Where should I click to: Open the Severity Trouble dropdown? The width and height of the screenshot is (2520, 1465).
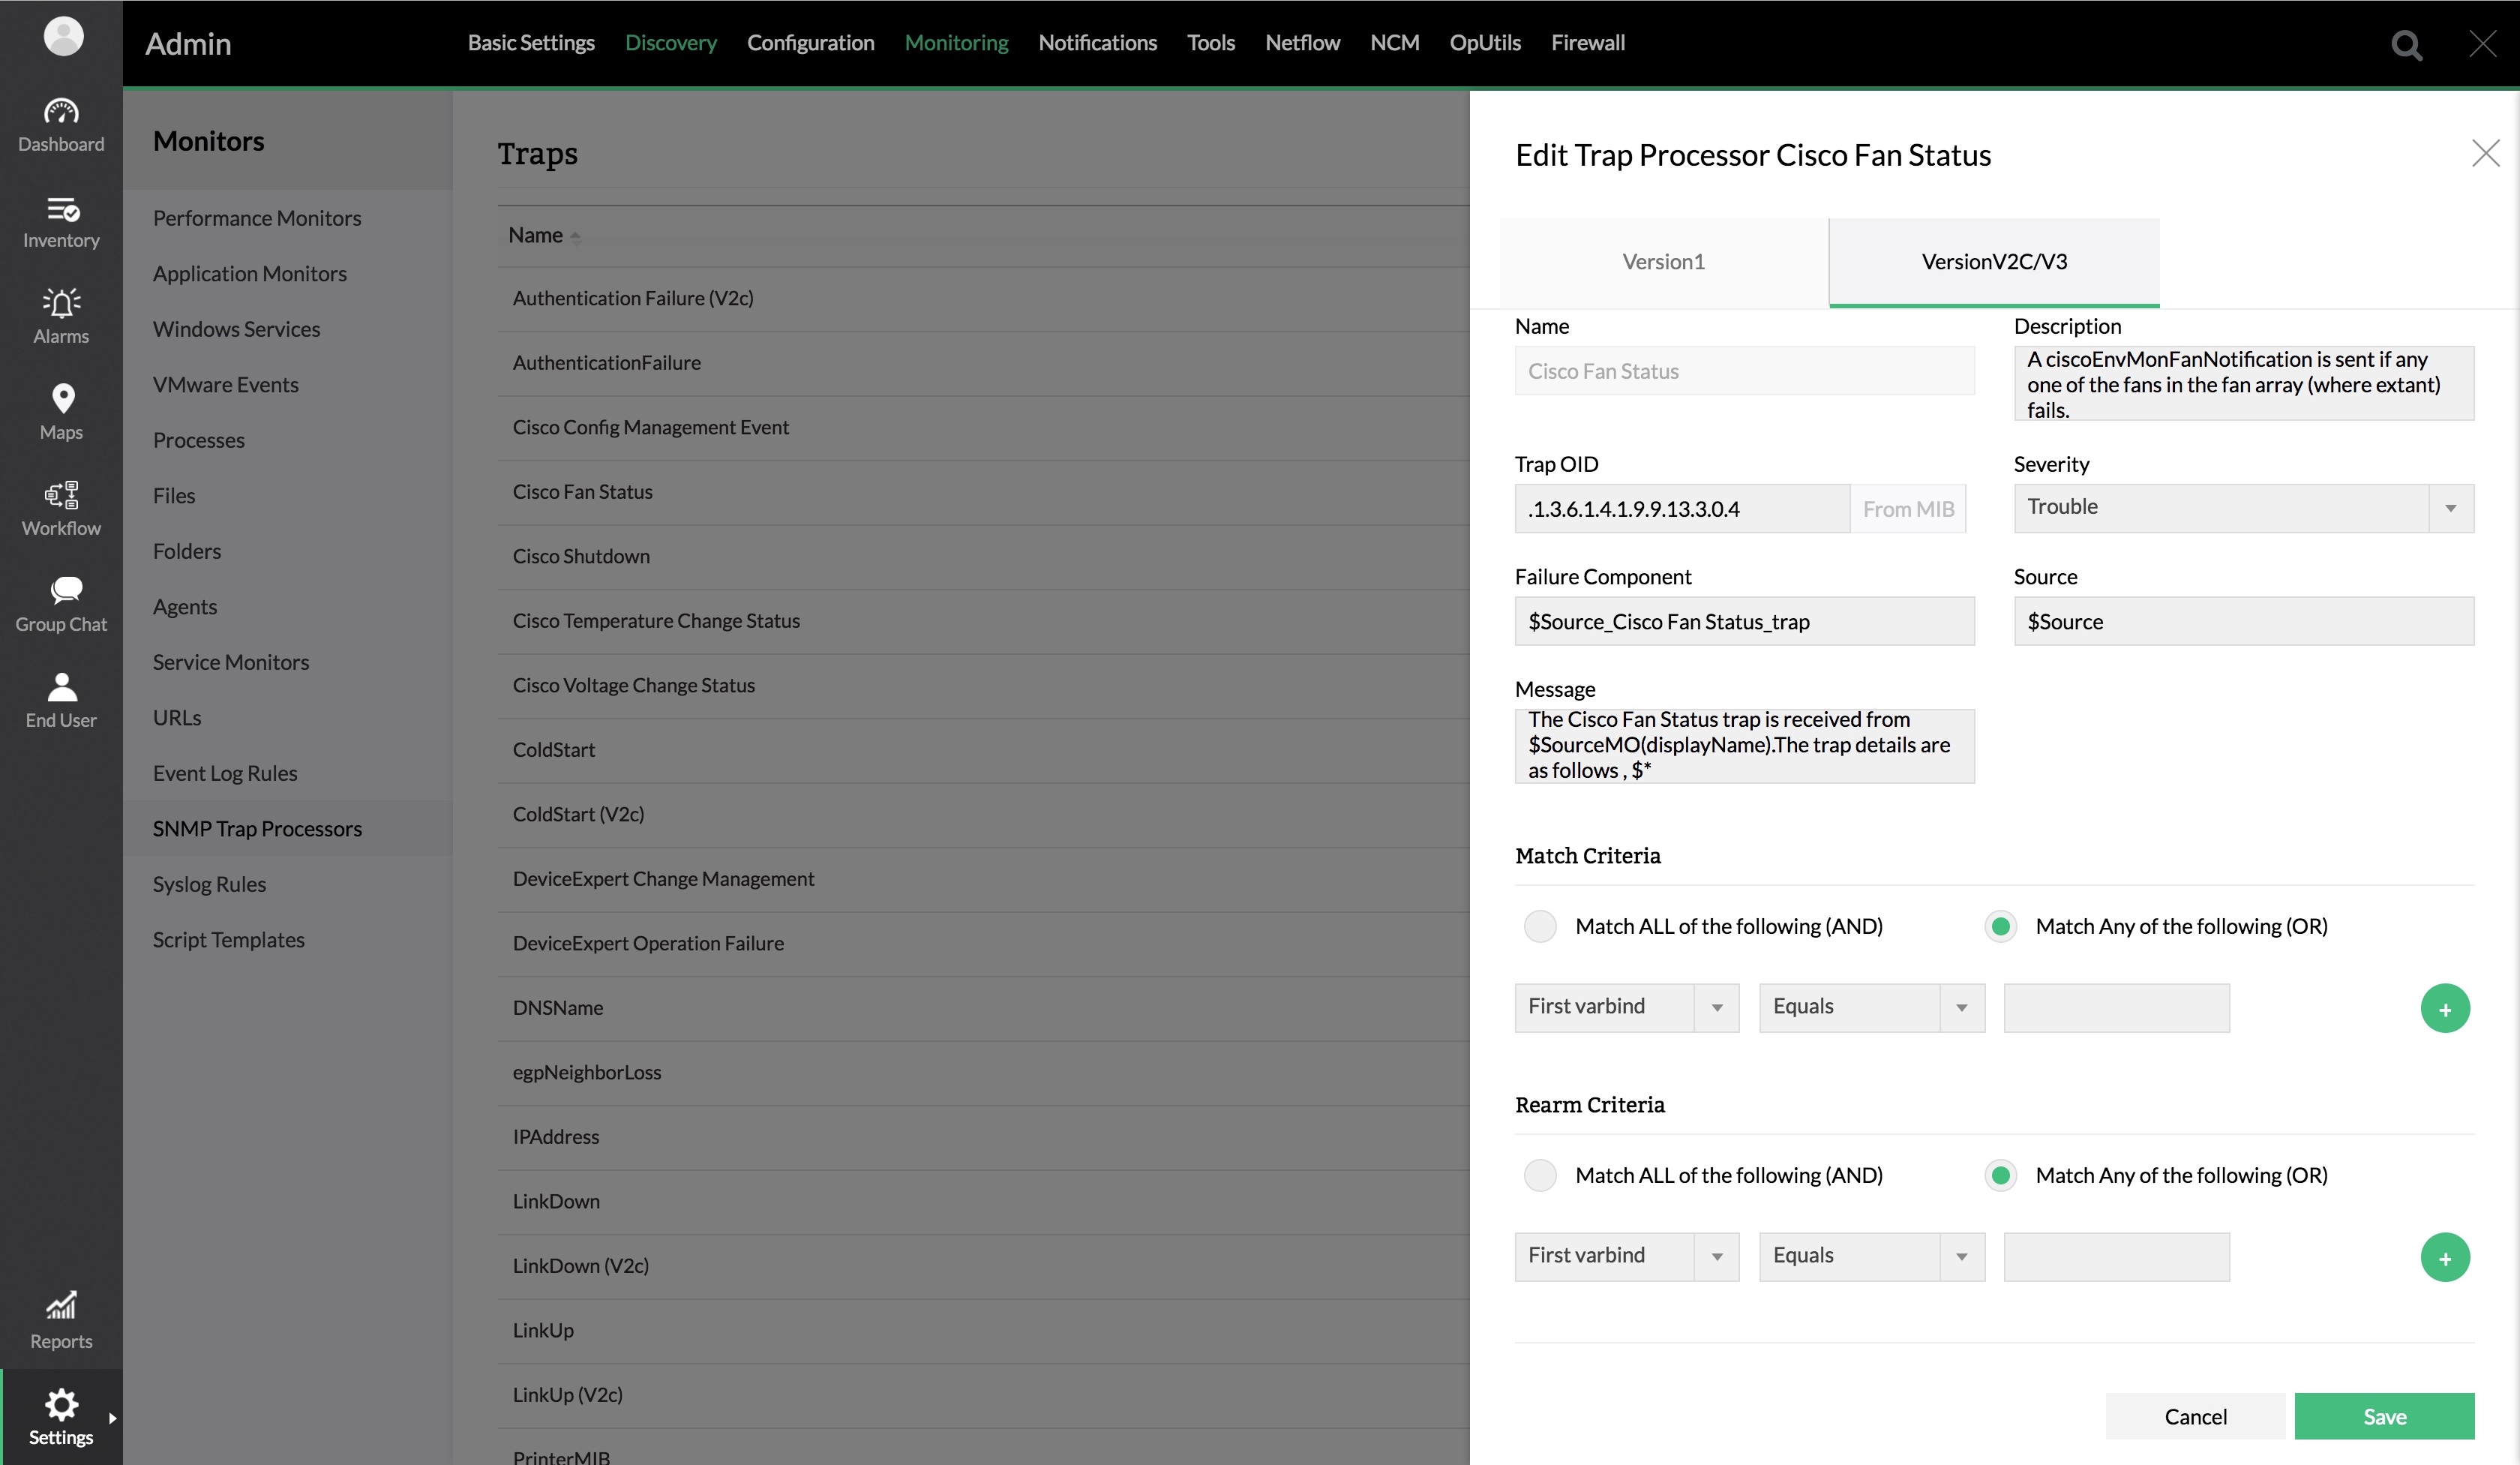pyautogui.click(x=2243, y=508)
